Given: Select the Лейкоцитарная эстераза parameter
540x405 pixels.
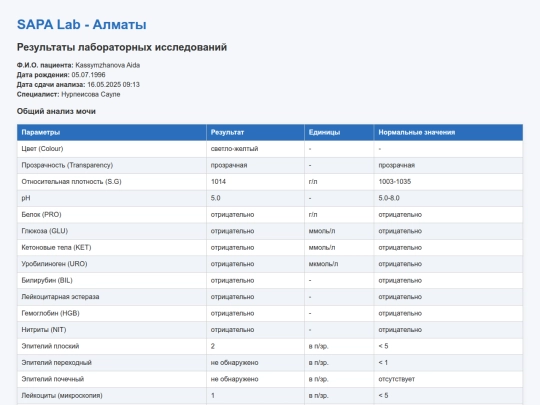Looking at the screenshot, I should tap(60, 297).
